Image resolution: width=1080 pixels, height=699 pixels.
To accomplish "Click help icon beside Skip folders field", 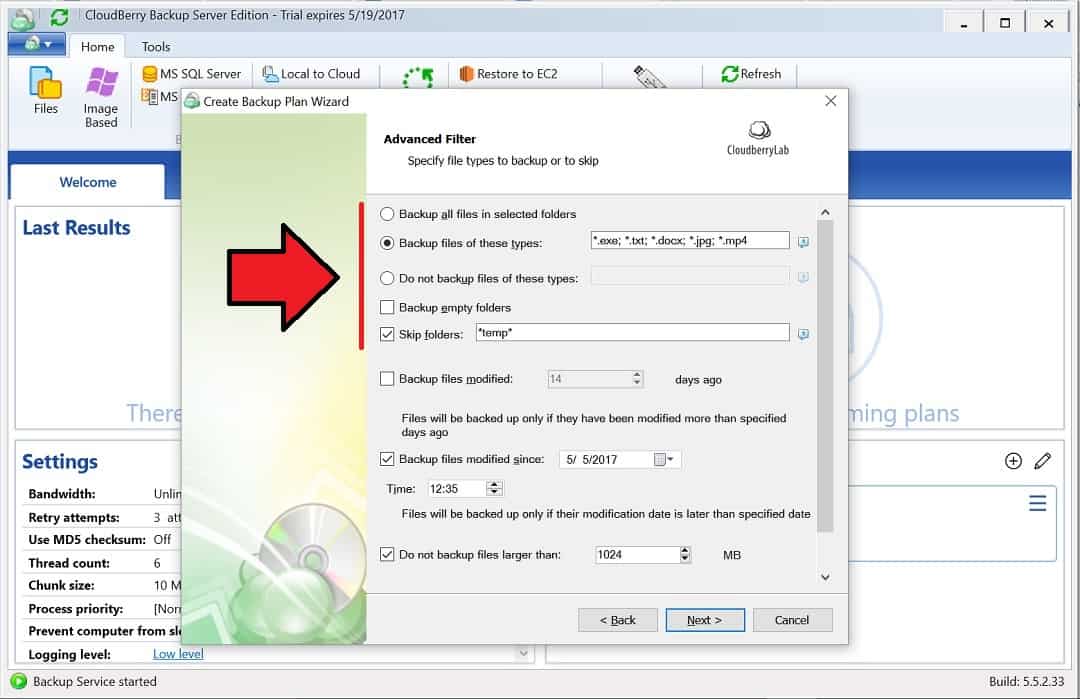I will tap(803, 334).
